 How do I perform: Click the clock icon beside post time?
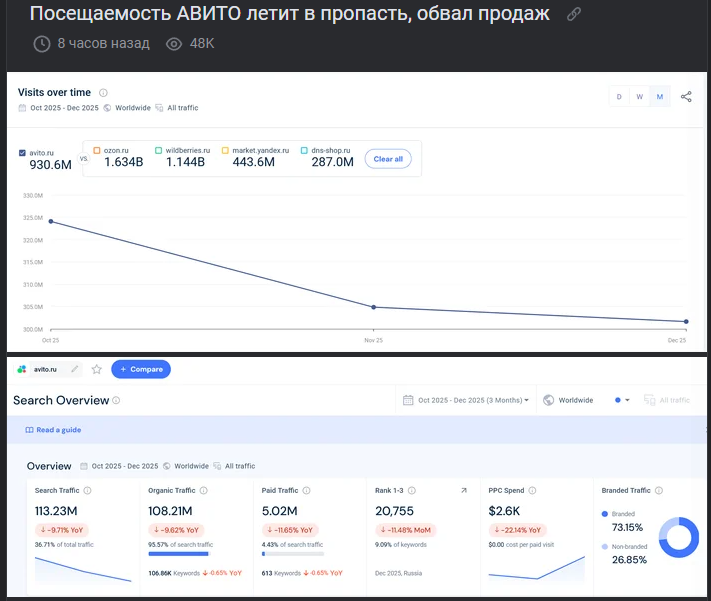click(x=42, y=44)
